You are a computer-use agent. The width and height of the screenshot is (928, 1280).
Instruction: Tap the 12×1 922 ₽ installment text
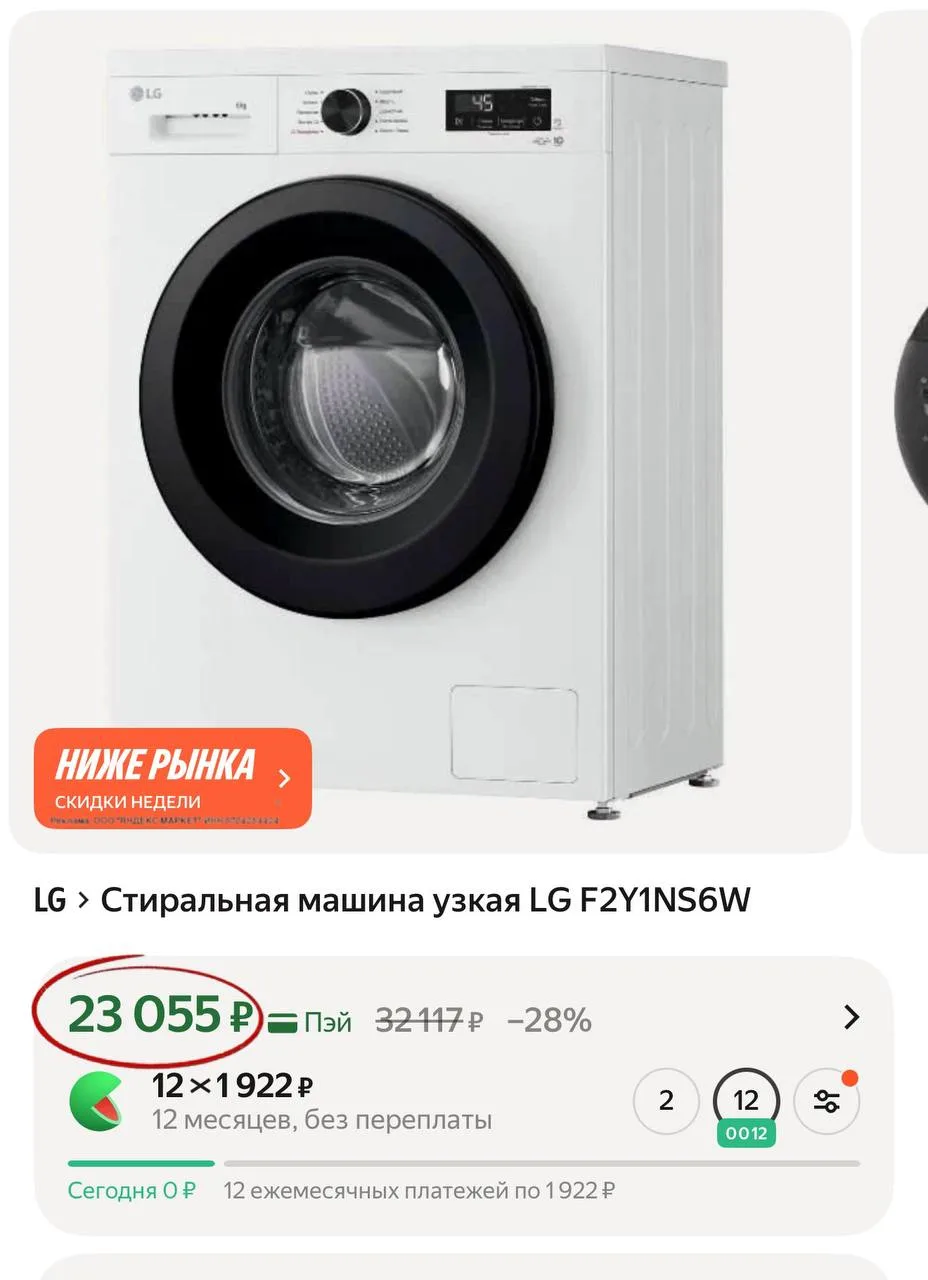(233, 1085)
